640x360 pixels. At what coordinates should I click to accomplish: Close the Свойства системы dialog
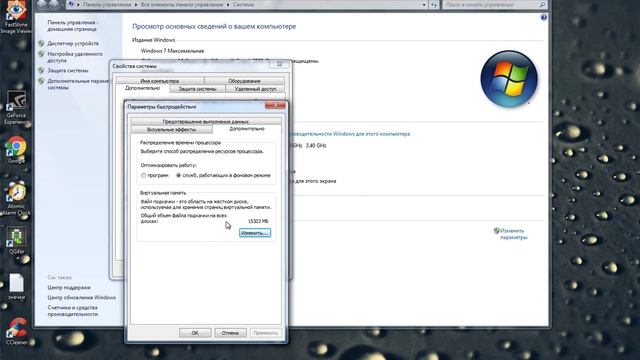(280, 64)
